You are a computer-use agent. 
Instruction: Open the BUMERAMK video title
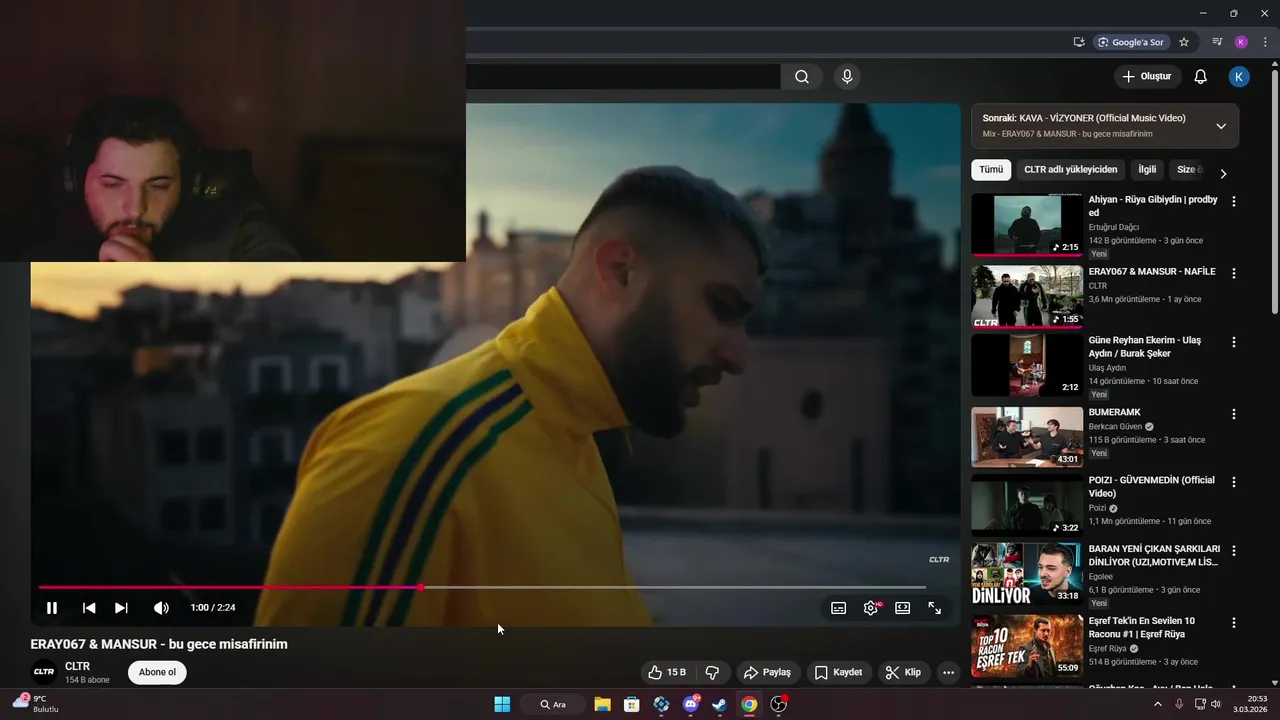(x=1115, y=412)
